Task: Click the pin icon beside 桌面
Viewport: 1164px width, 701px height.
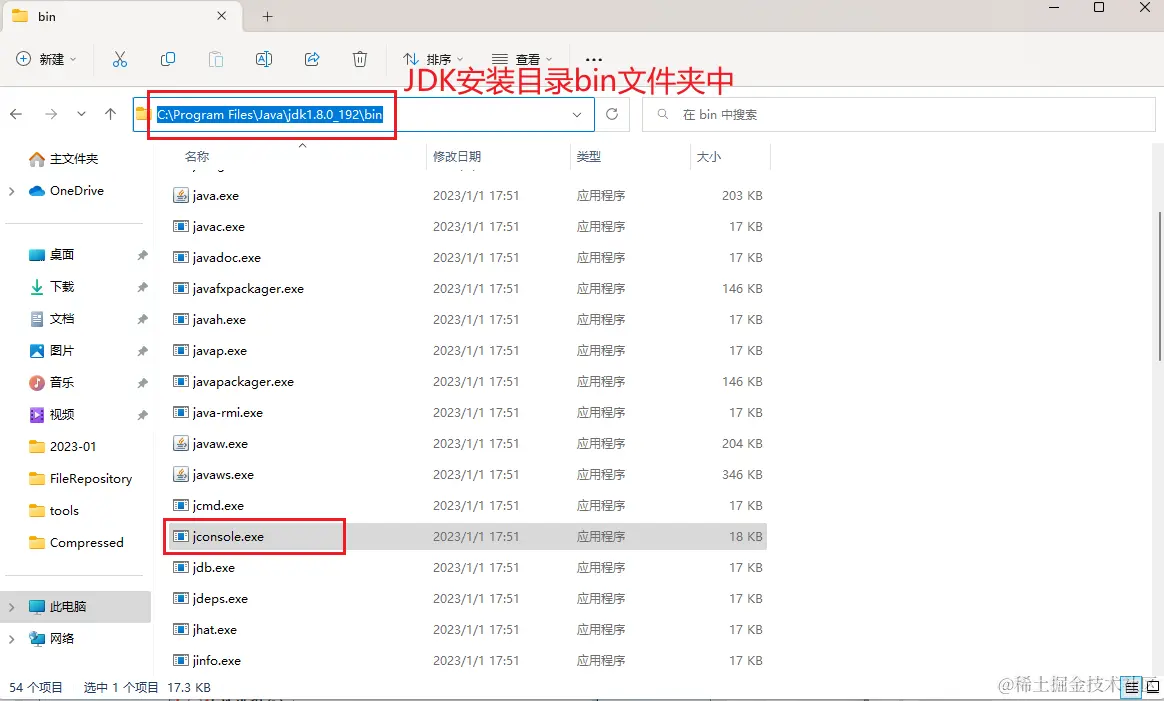Action: [142, 255]
